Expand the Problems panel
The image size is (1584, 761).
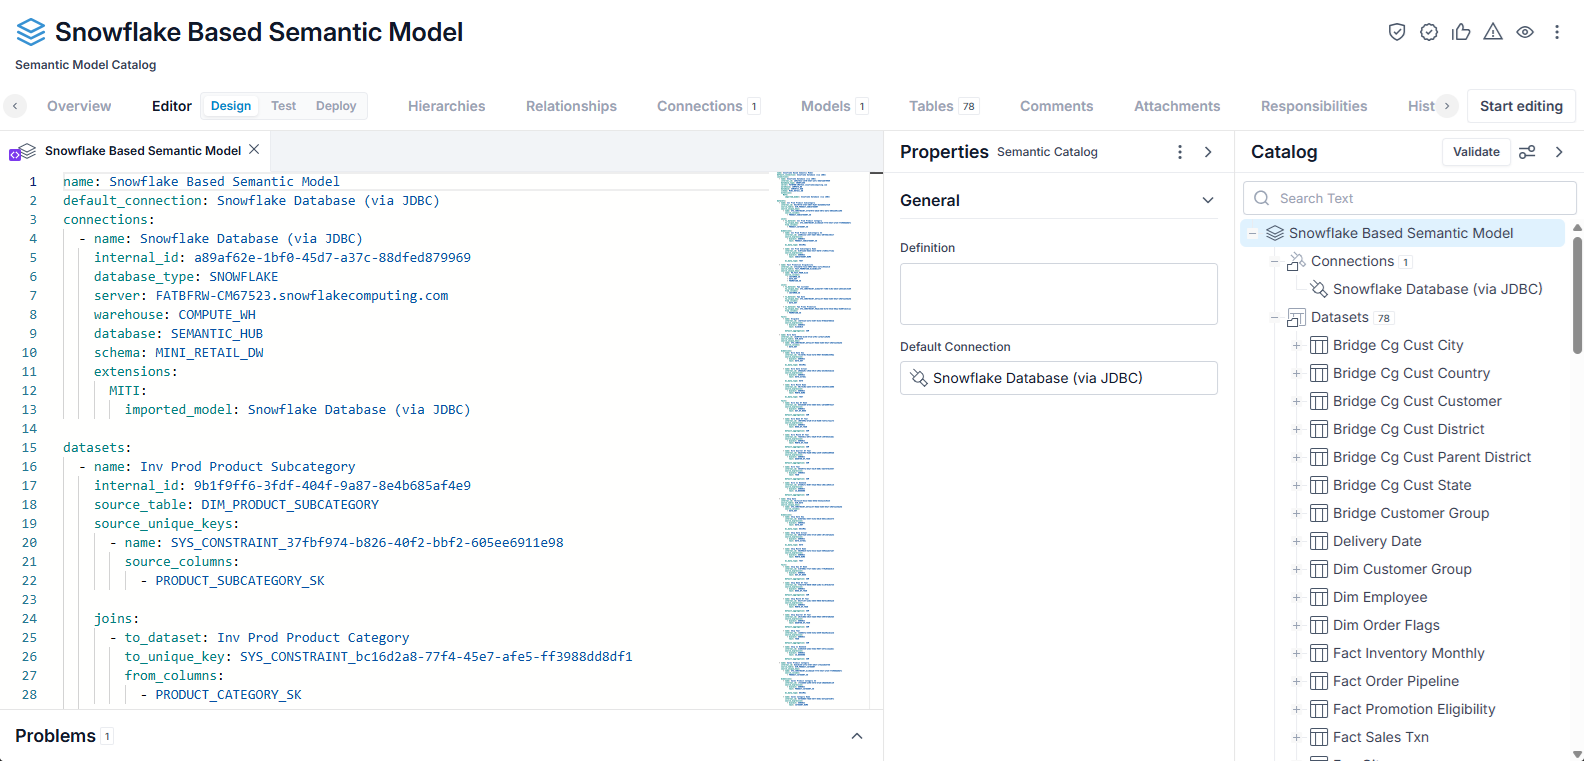[857, 736]
